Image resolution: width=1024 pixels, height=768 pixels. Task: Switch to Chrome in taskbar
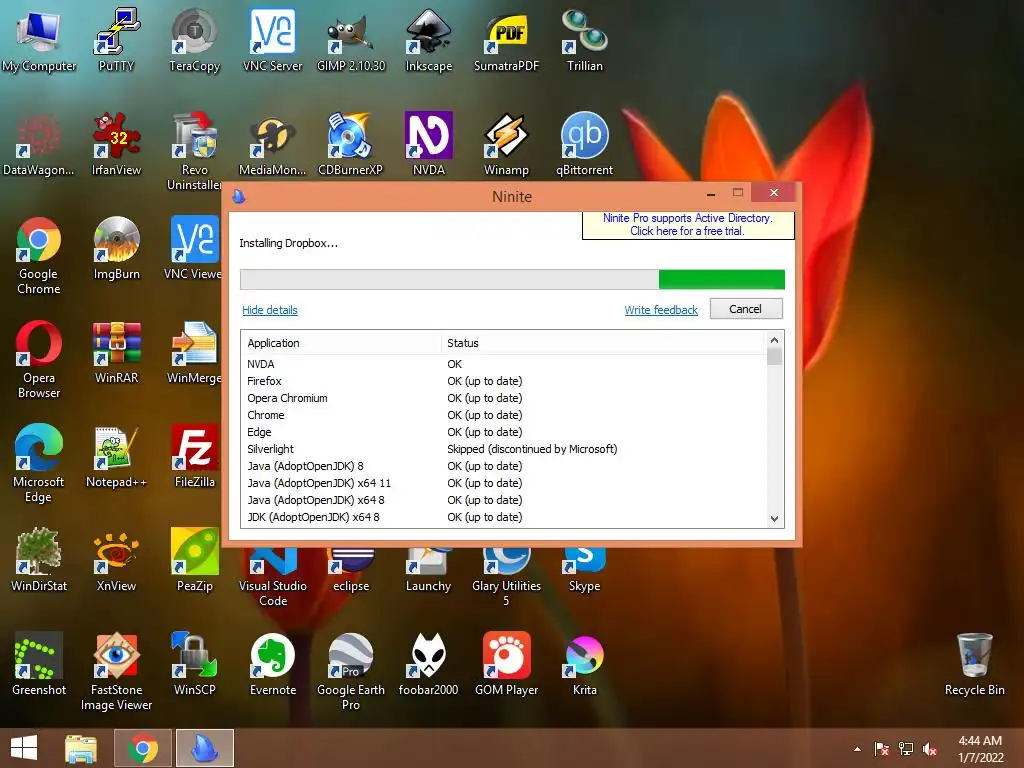tap(143, 748)
